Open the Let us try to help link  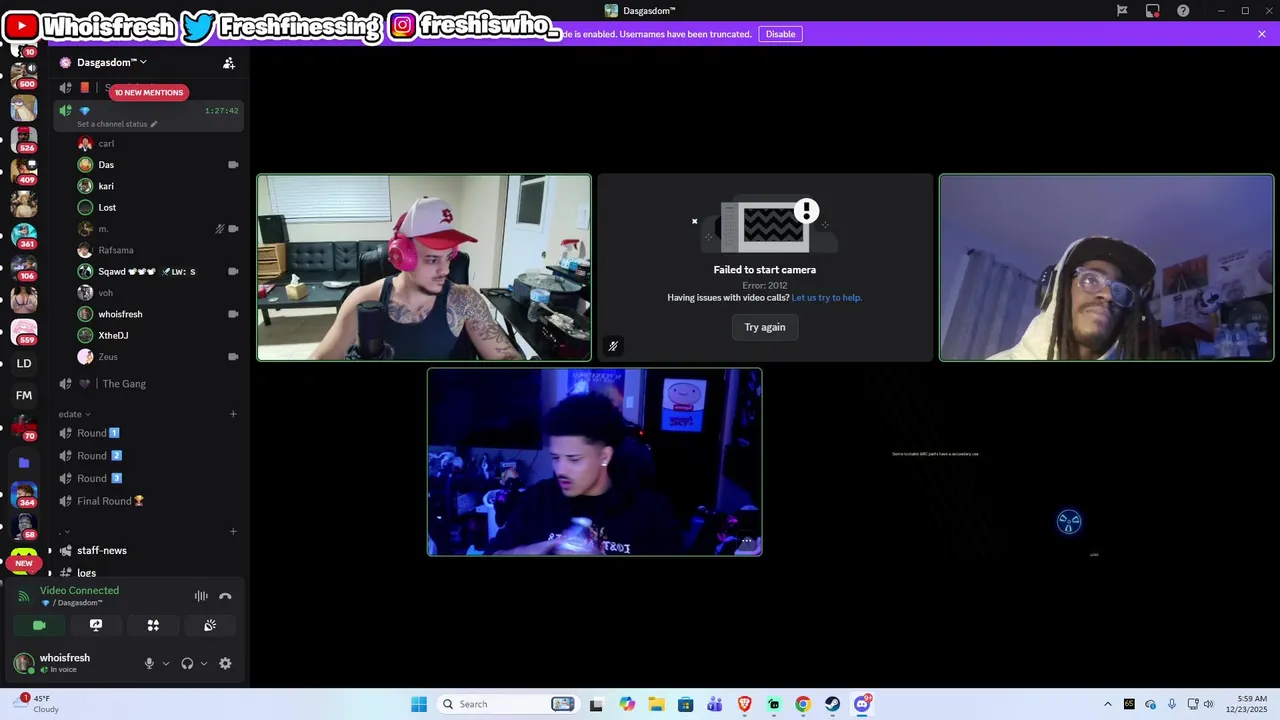click(x=826, y=298)
